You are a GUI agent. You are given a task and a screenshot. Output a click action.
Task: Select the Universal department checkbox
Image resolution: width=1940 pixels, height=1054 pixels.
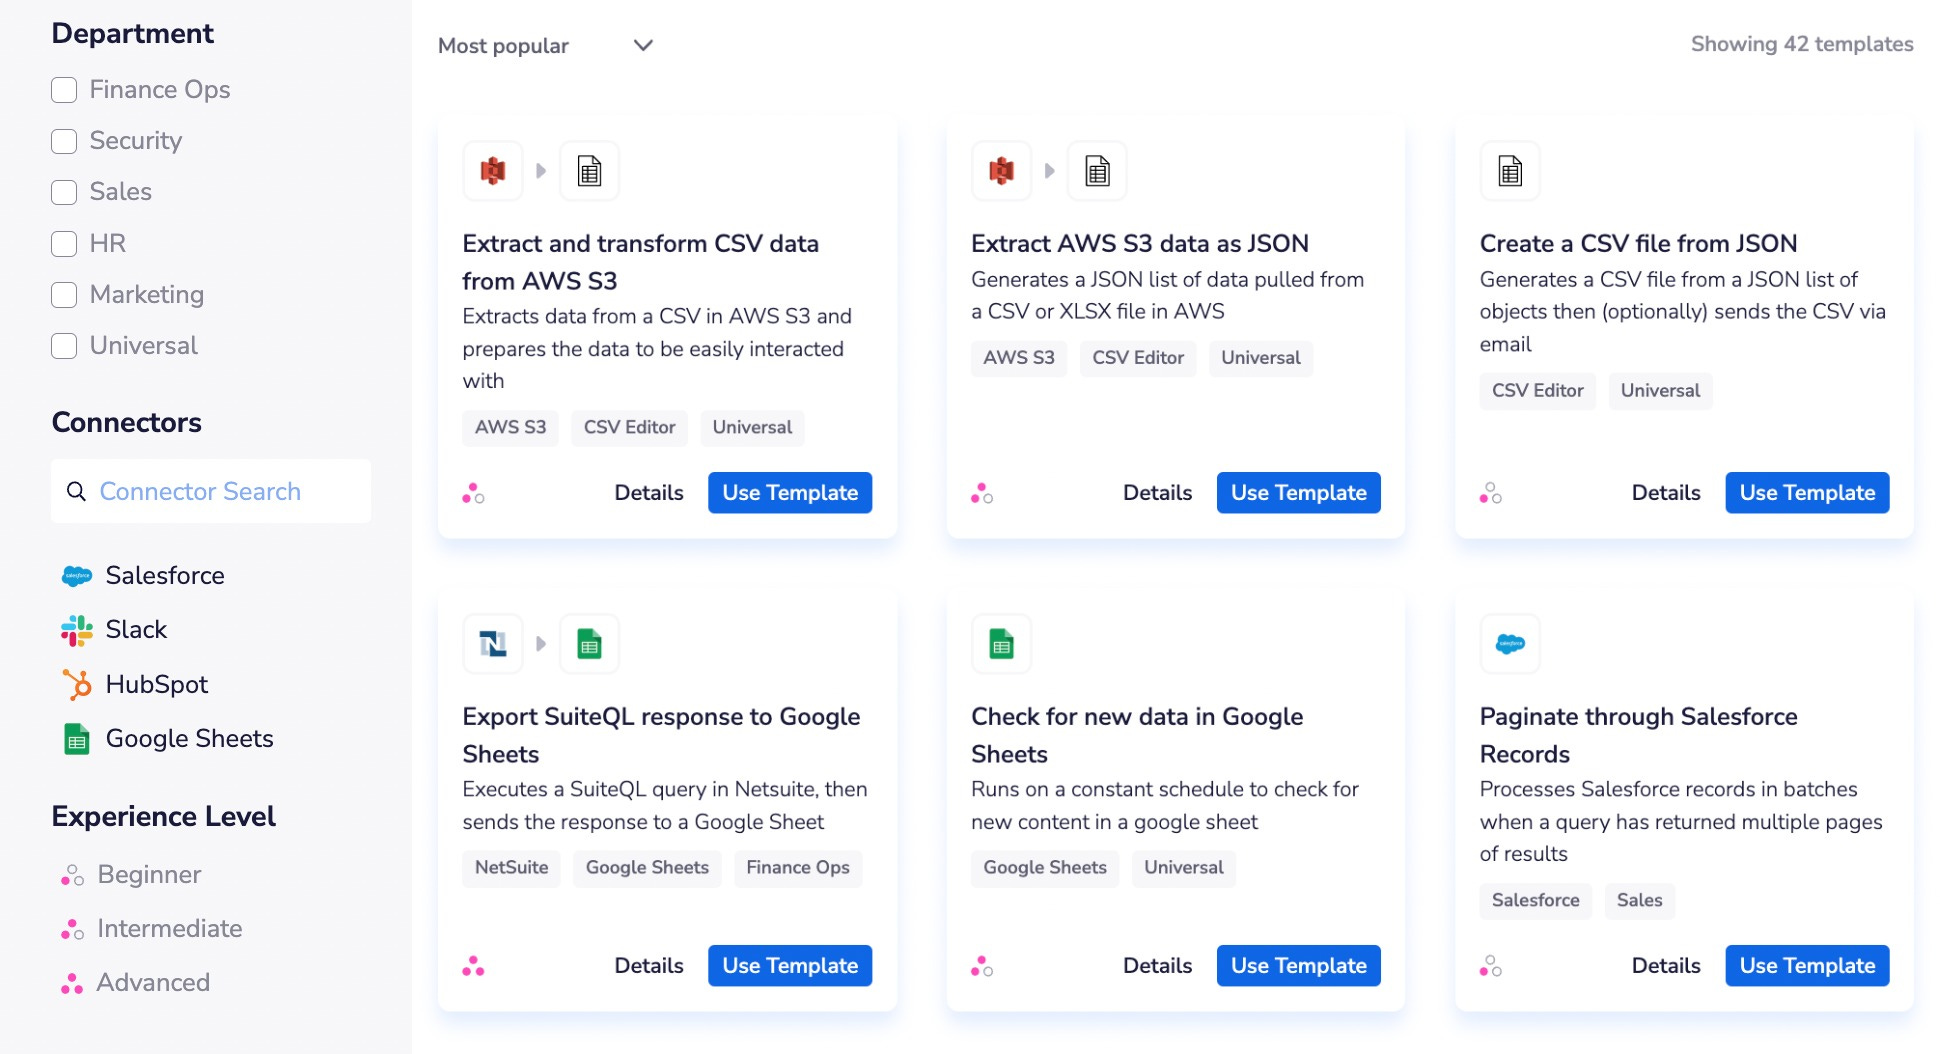click(x=64, y=346)
